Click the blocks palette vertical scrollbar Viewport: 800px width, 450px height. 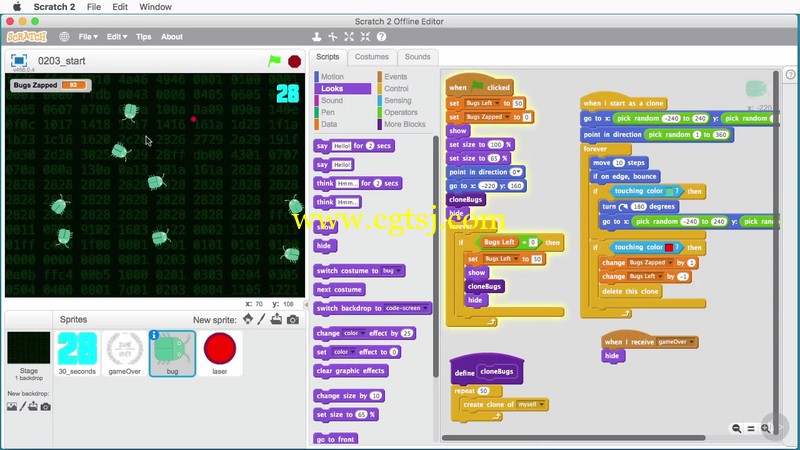436,256
